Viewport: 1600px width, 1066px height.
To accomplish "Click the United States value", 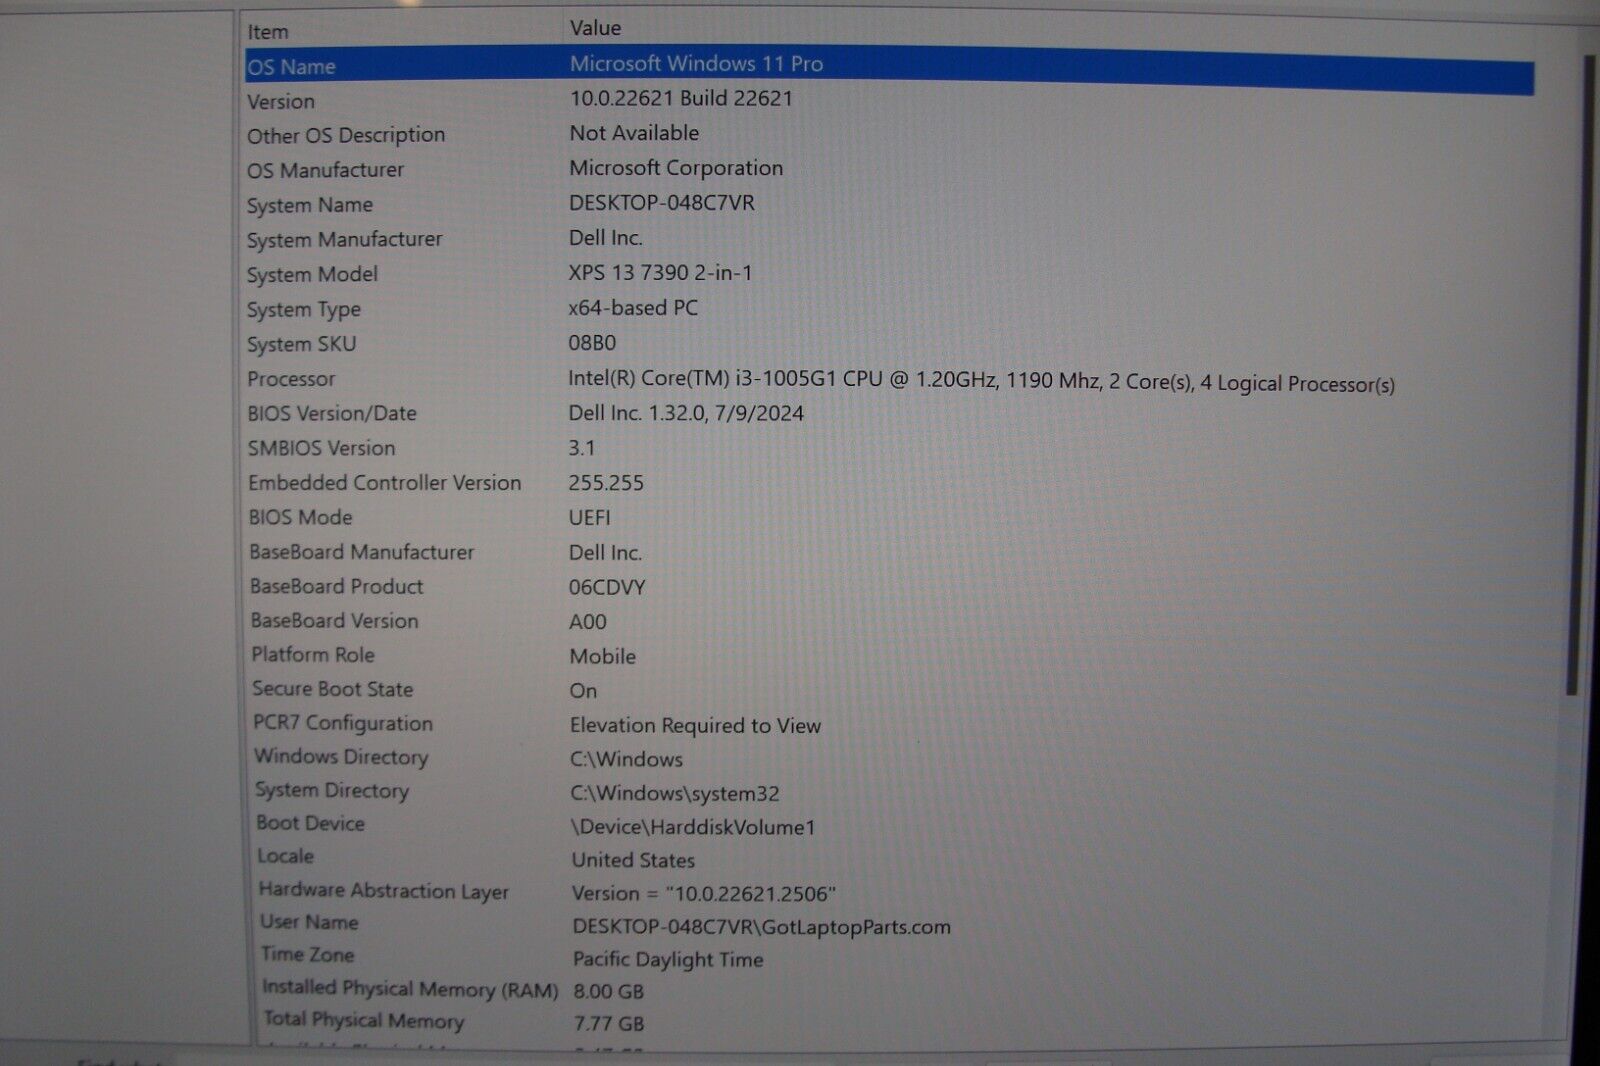I will (x=633, y=861).
